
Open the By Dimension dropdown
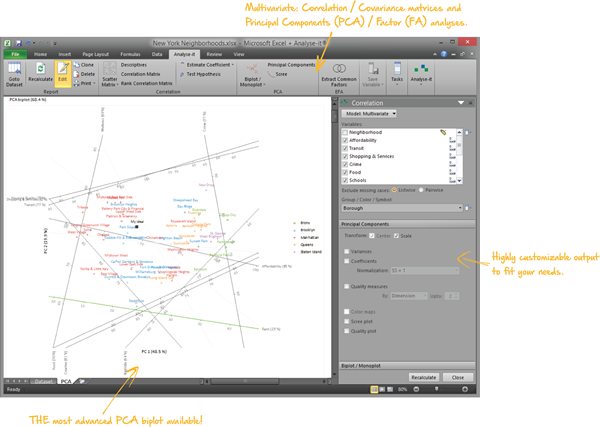pyautogui.click(x=409, y=296)
